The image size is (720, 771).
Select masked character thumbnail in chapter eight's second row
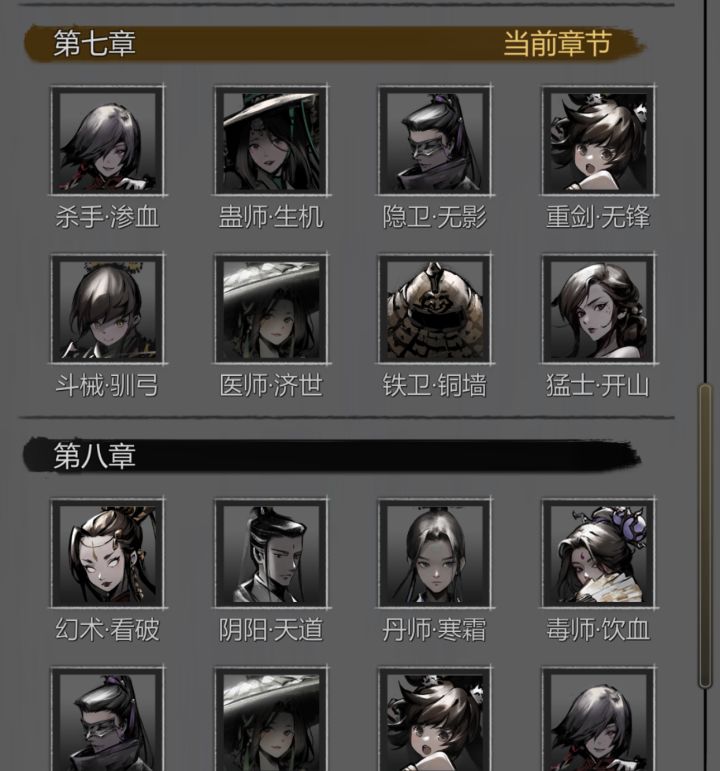pos(108,719)
